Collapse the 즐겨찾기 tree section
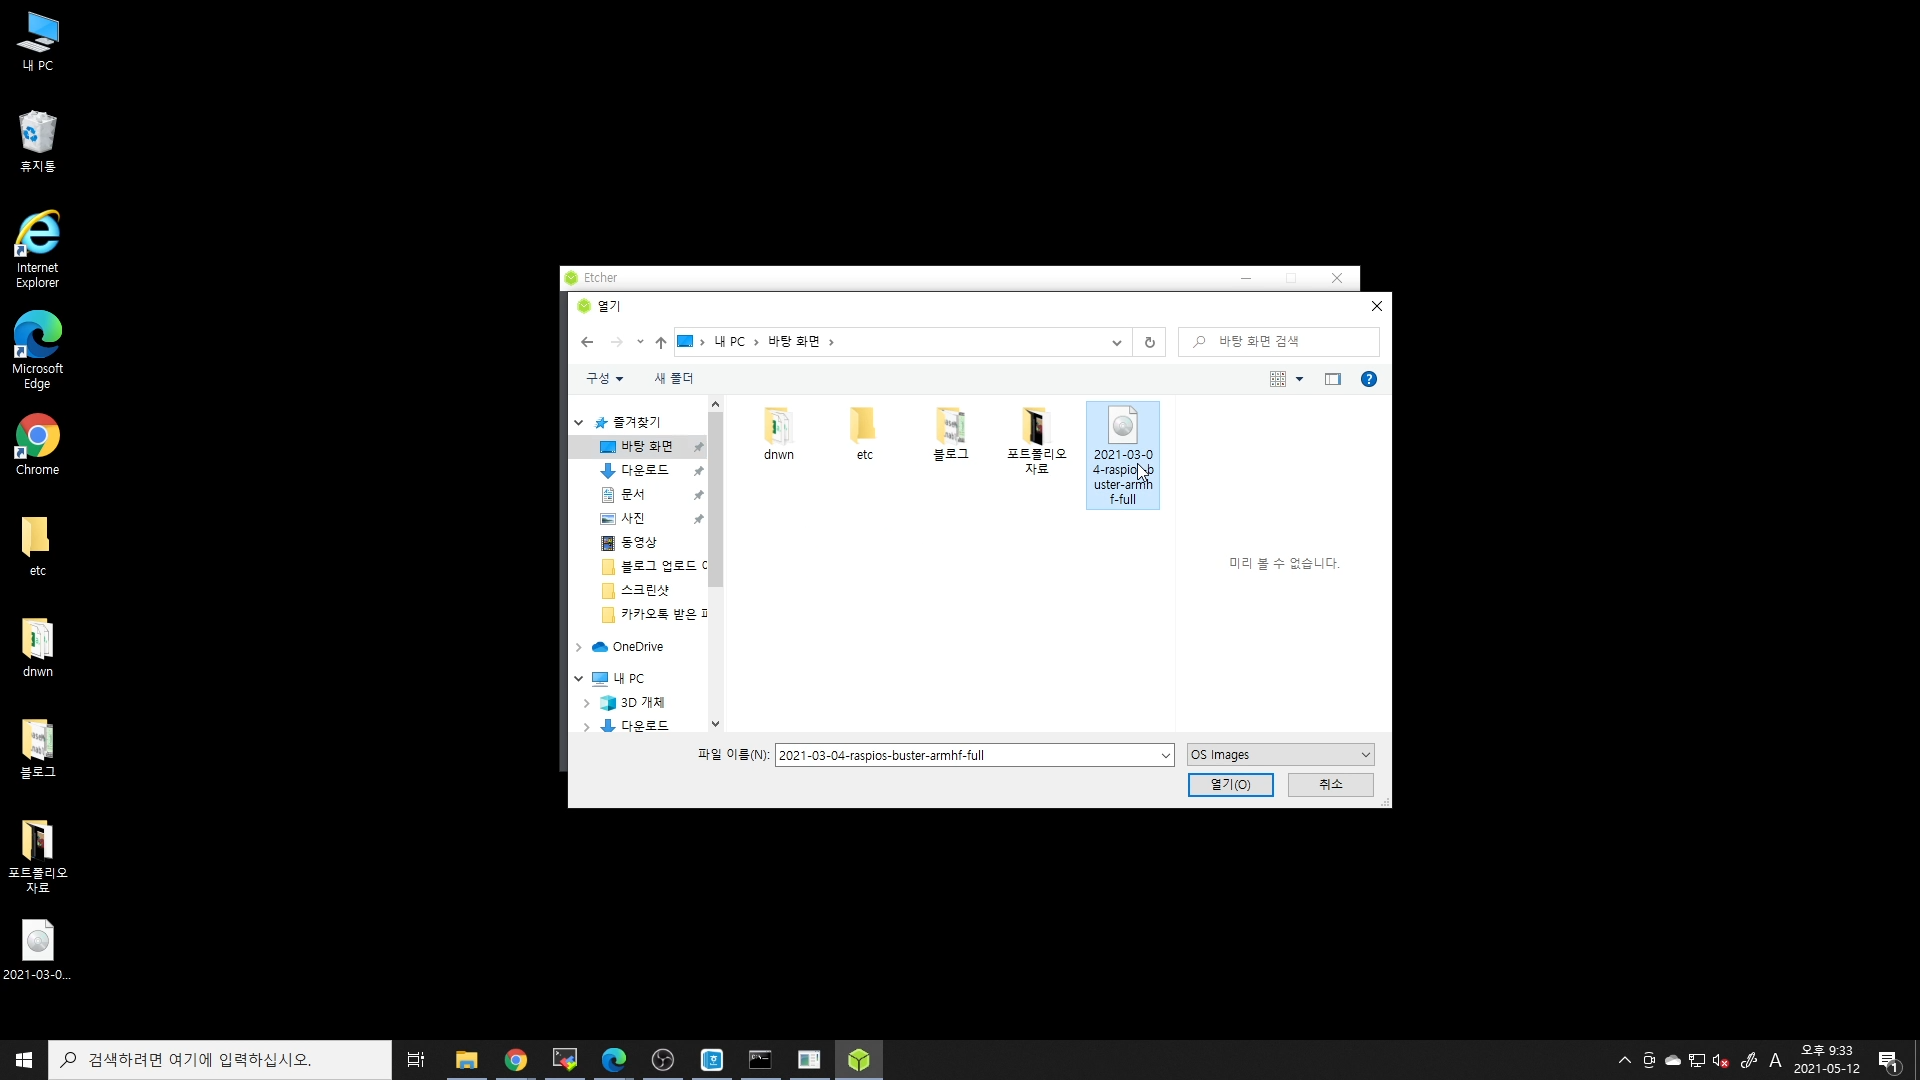This screenshot has height=1080, width=1920. coord(579,423)
